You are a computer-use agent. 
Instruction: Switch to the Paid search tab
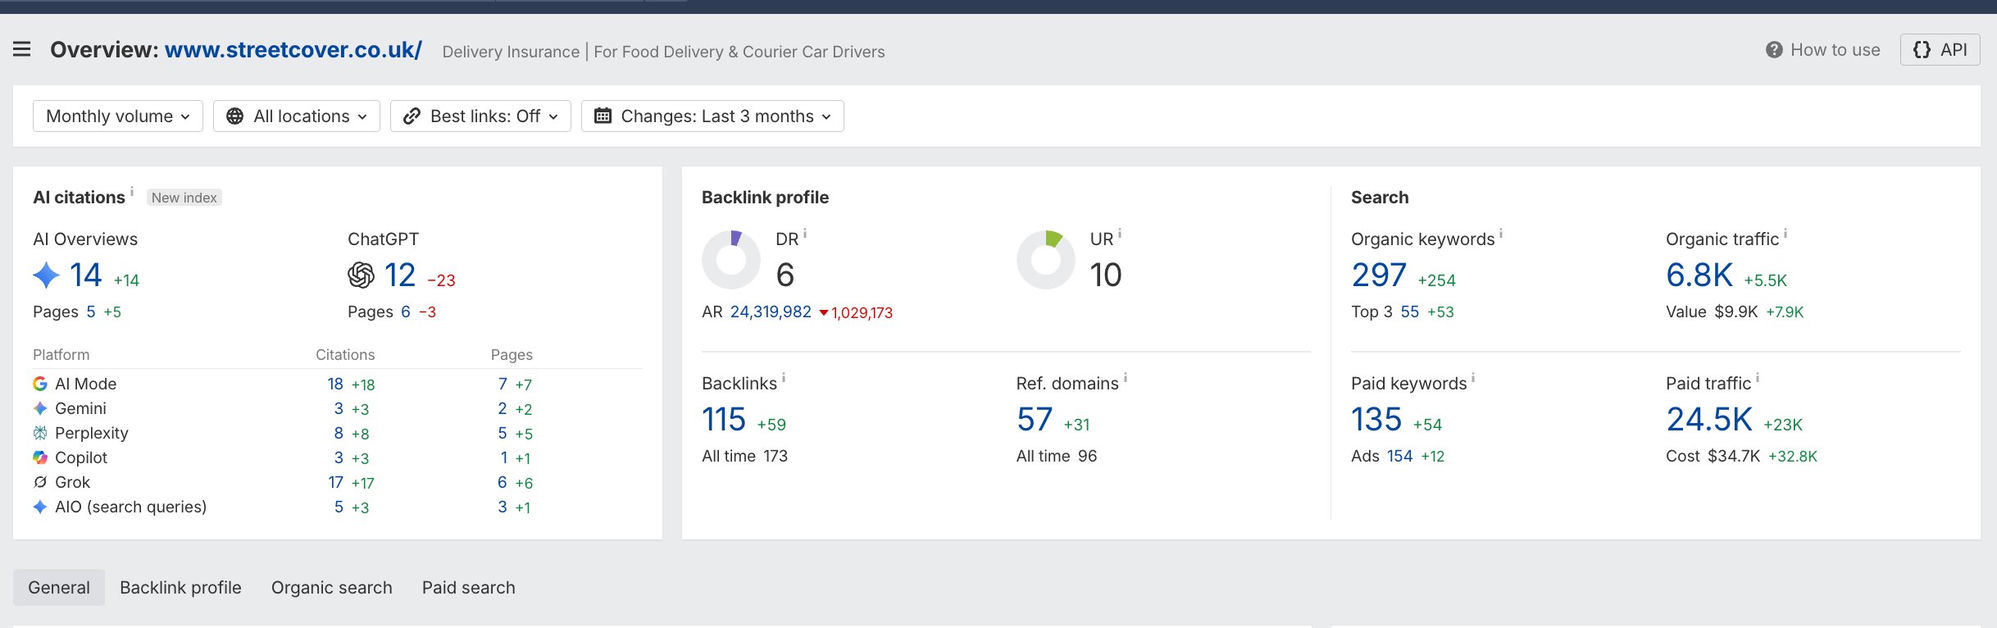[x=469, y=588]
